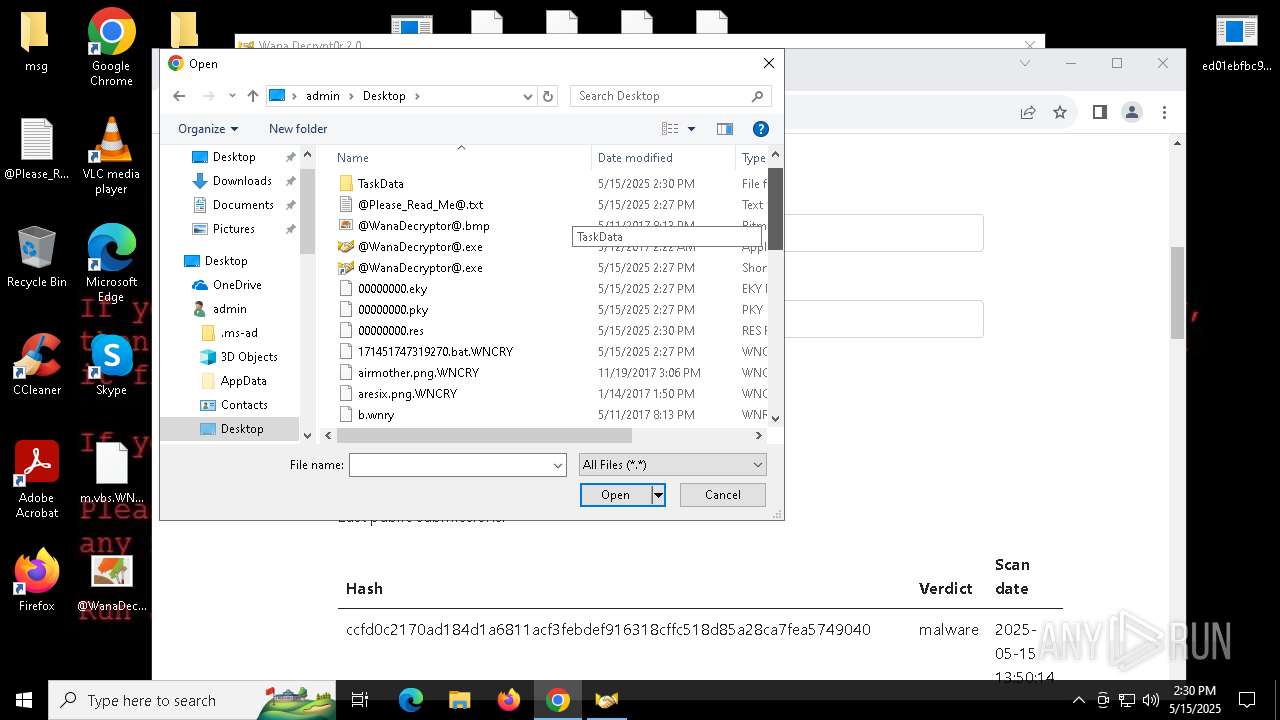Expand the view options dropdown arrow
Viewport: 1280px width, 720px height.
691,129
